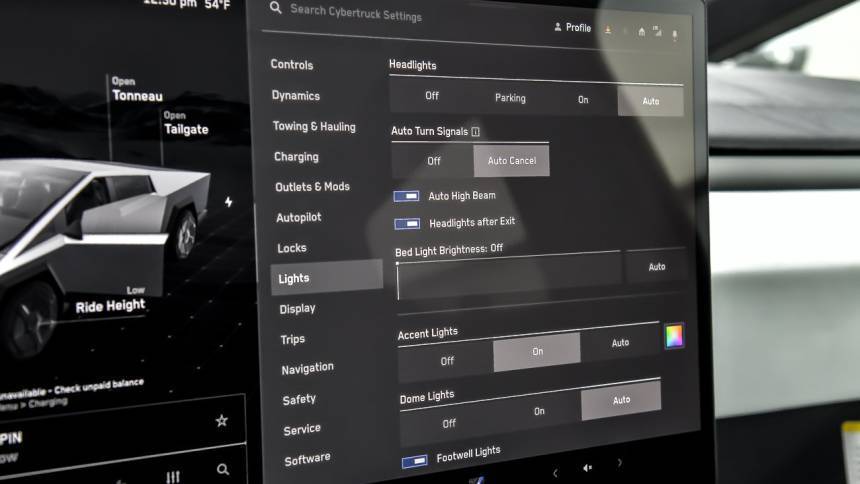This screenshot has height=484, width=860.
Task: Open the Service settings section
Action: [x=302, y=430]
